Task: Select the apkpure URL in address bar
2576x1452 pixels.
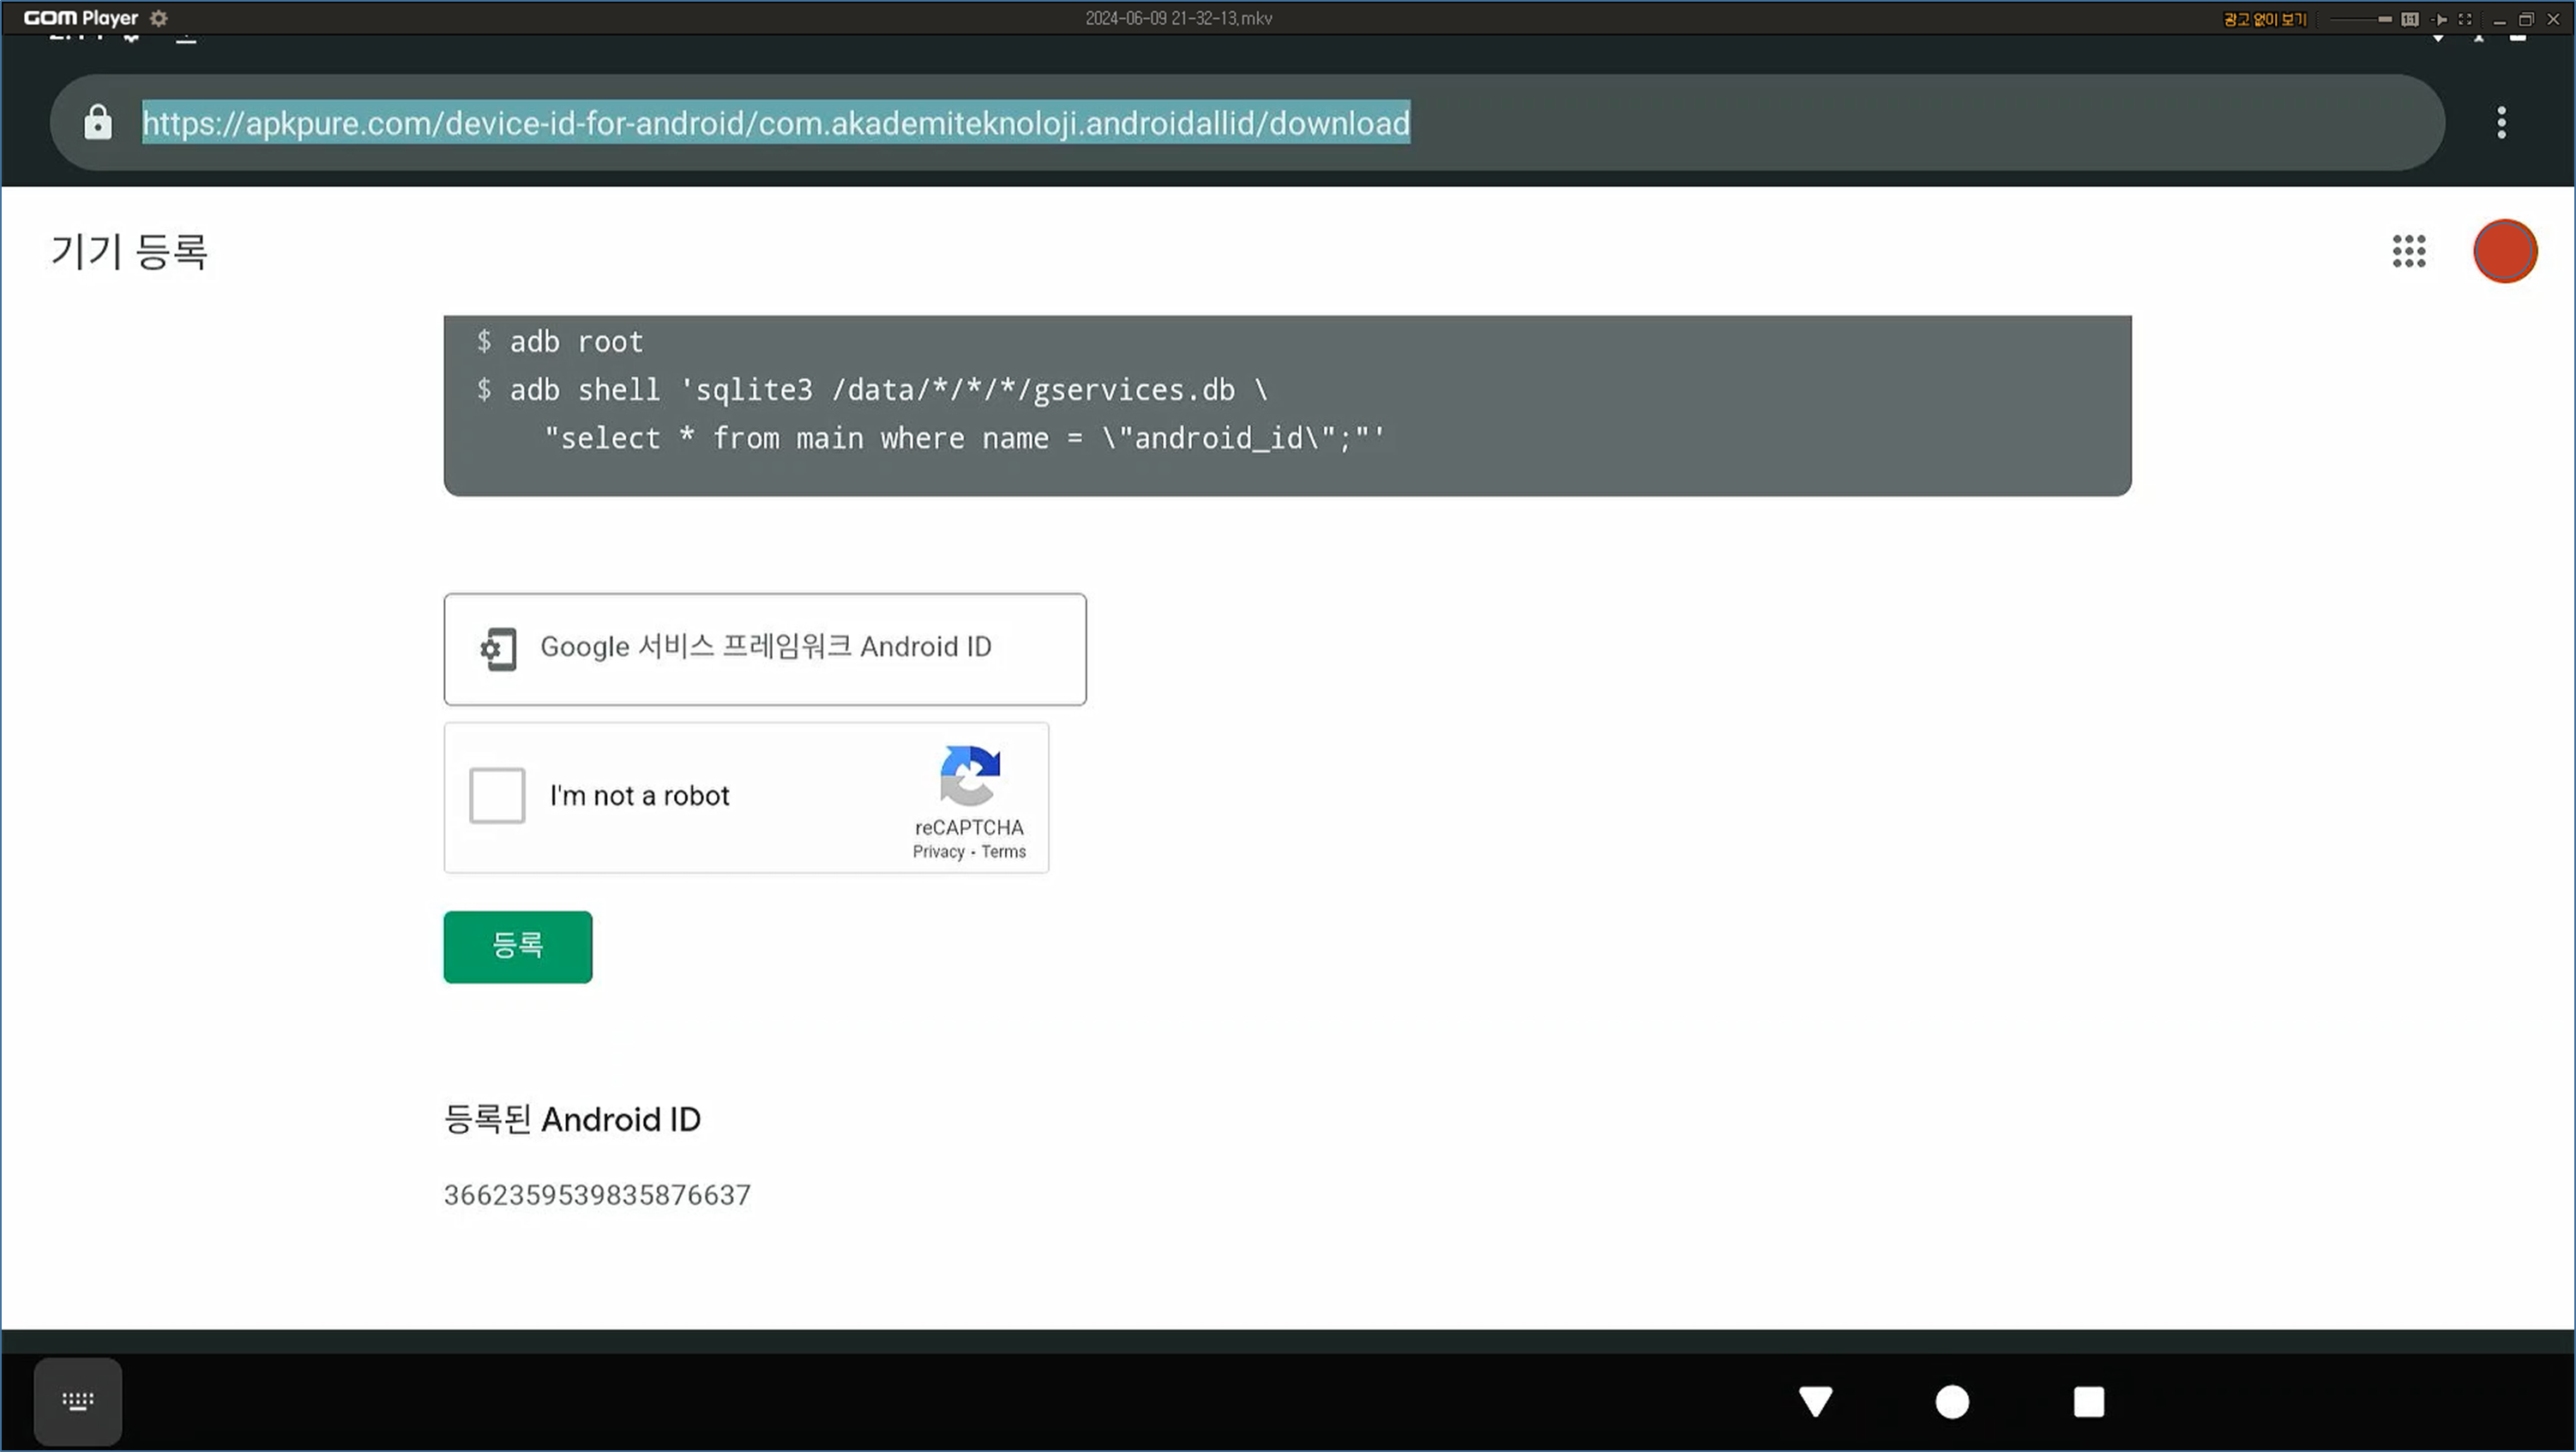Action: tap(775, 123)
